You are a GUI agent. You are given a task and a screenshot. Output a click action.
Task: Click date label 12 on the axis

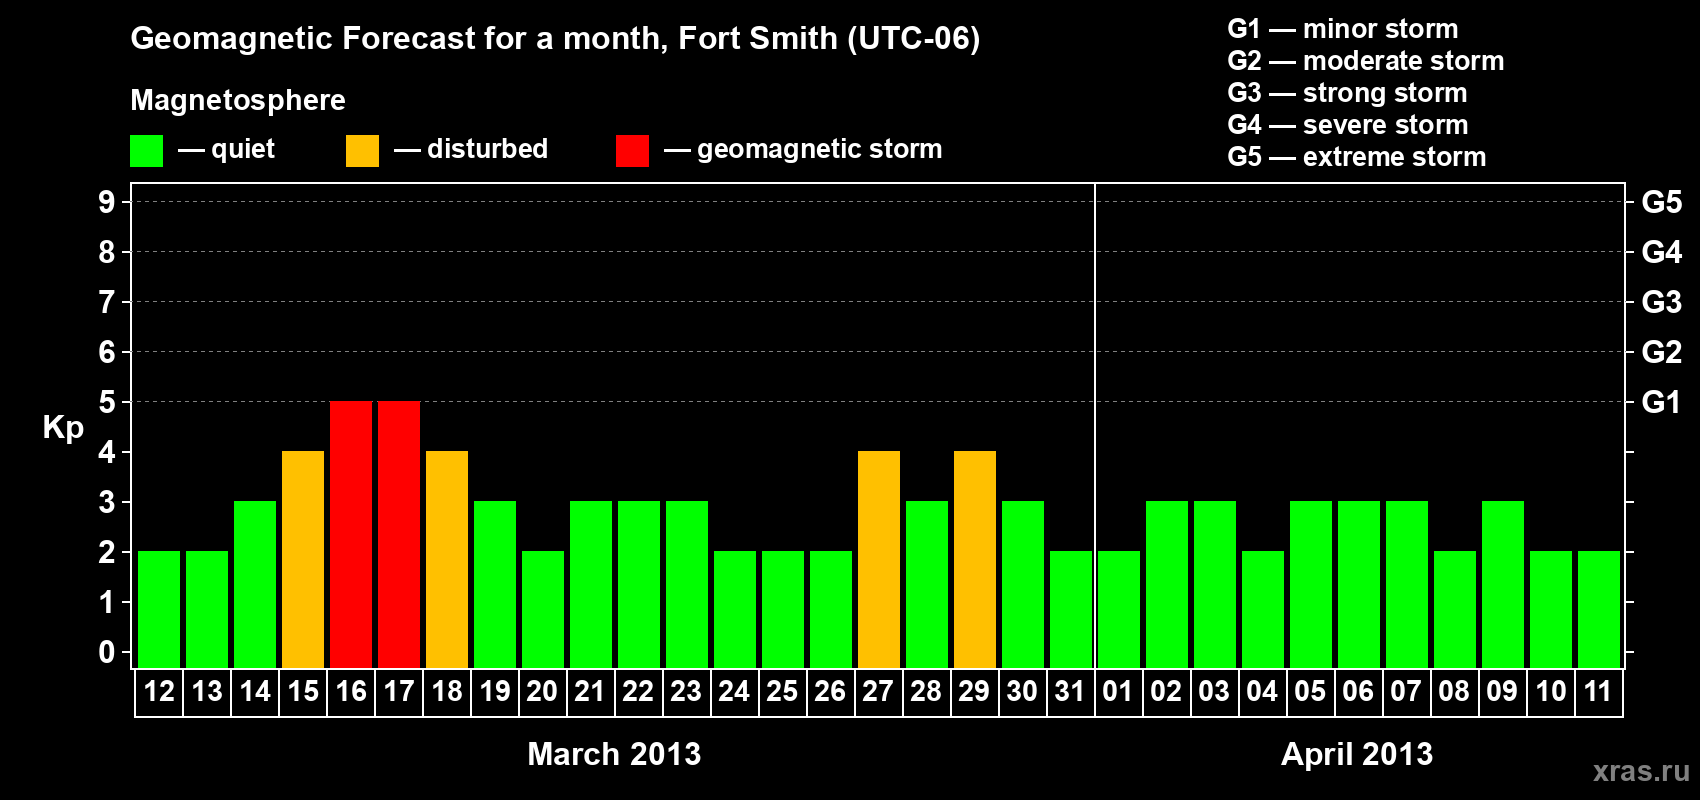click(159, 691)
